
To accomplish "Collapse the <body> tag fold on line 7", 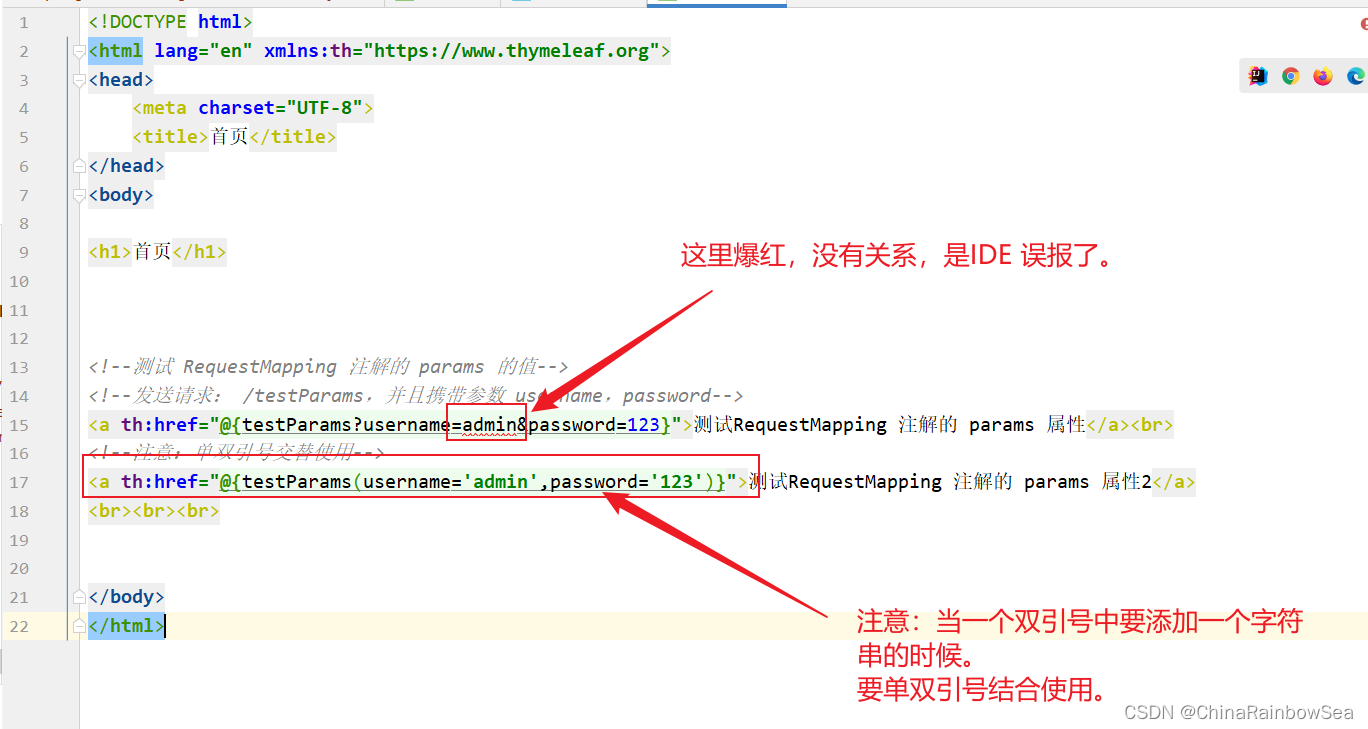I will [80, 195].
